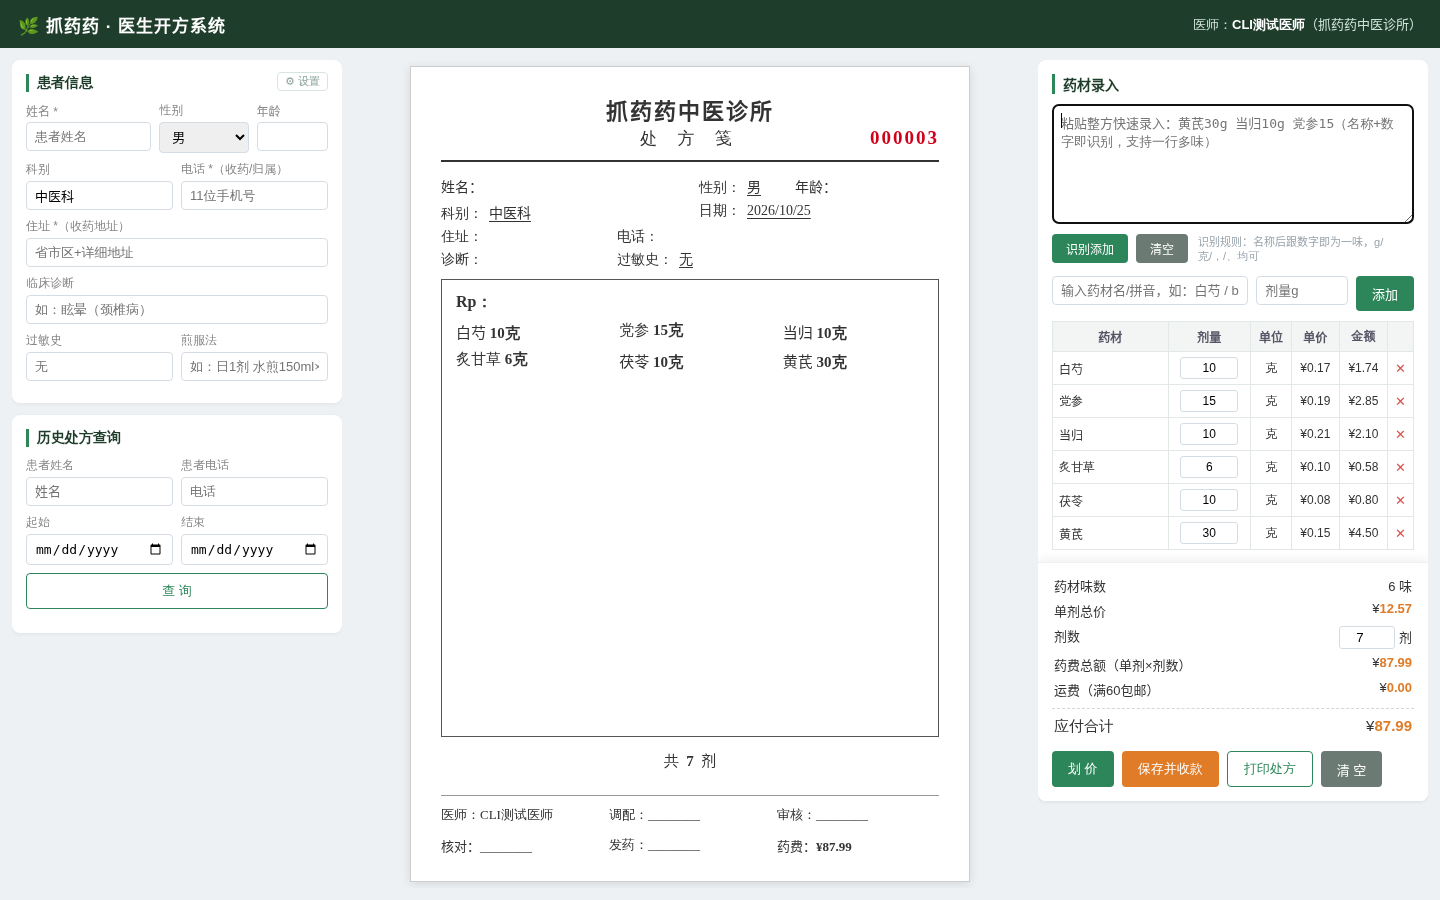The height and width of the screenshot is (900, 1440).
Task: Edit the 党参 dosage value
Action: point(1209,401)
